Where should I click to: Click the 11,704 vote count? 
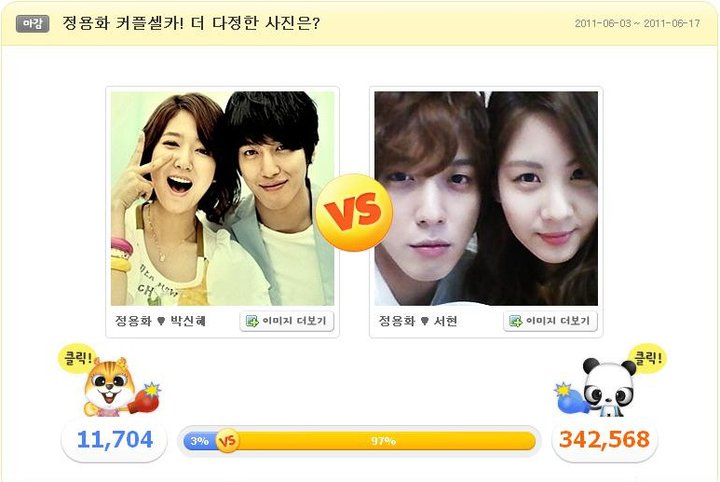[x=115, y=439]
